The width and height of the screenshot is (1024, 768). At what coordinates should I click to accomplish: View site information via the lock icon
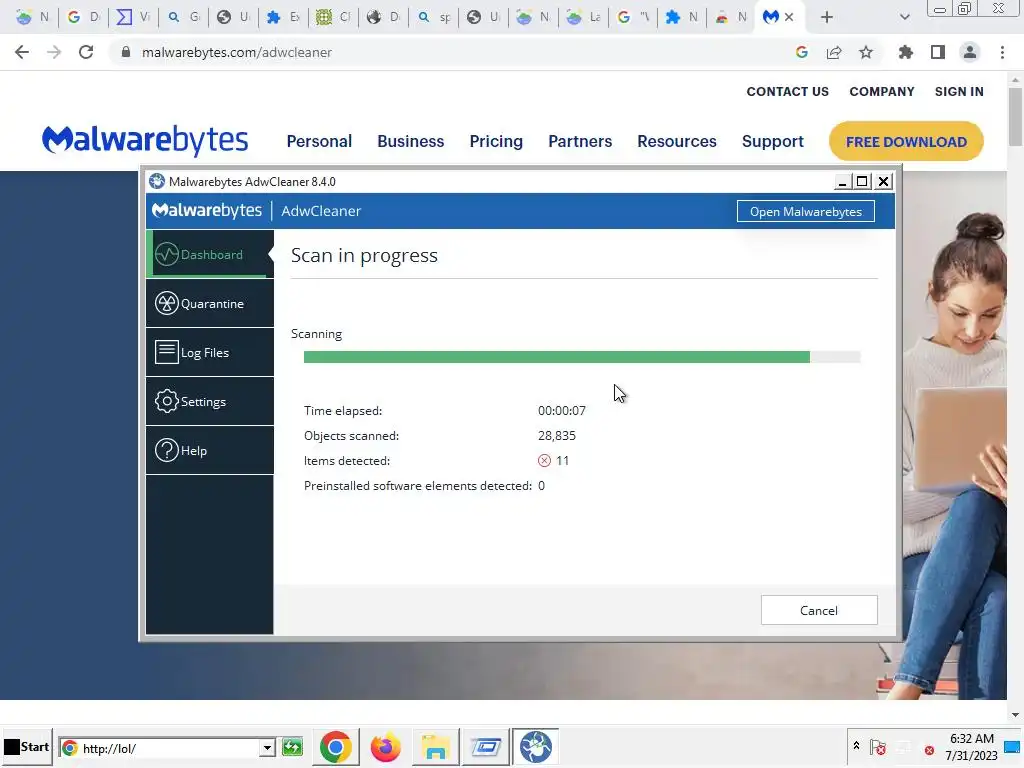125,52
